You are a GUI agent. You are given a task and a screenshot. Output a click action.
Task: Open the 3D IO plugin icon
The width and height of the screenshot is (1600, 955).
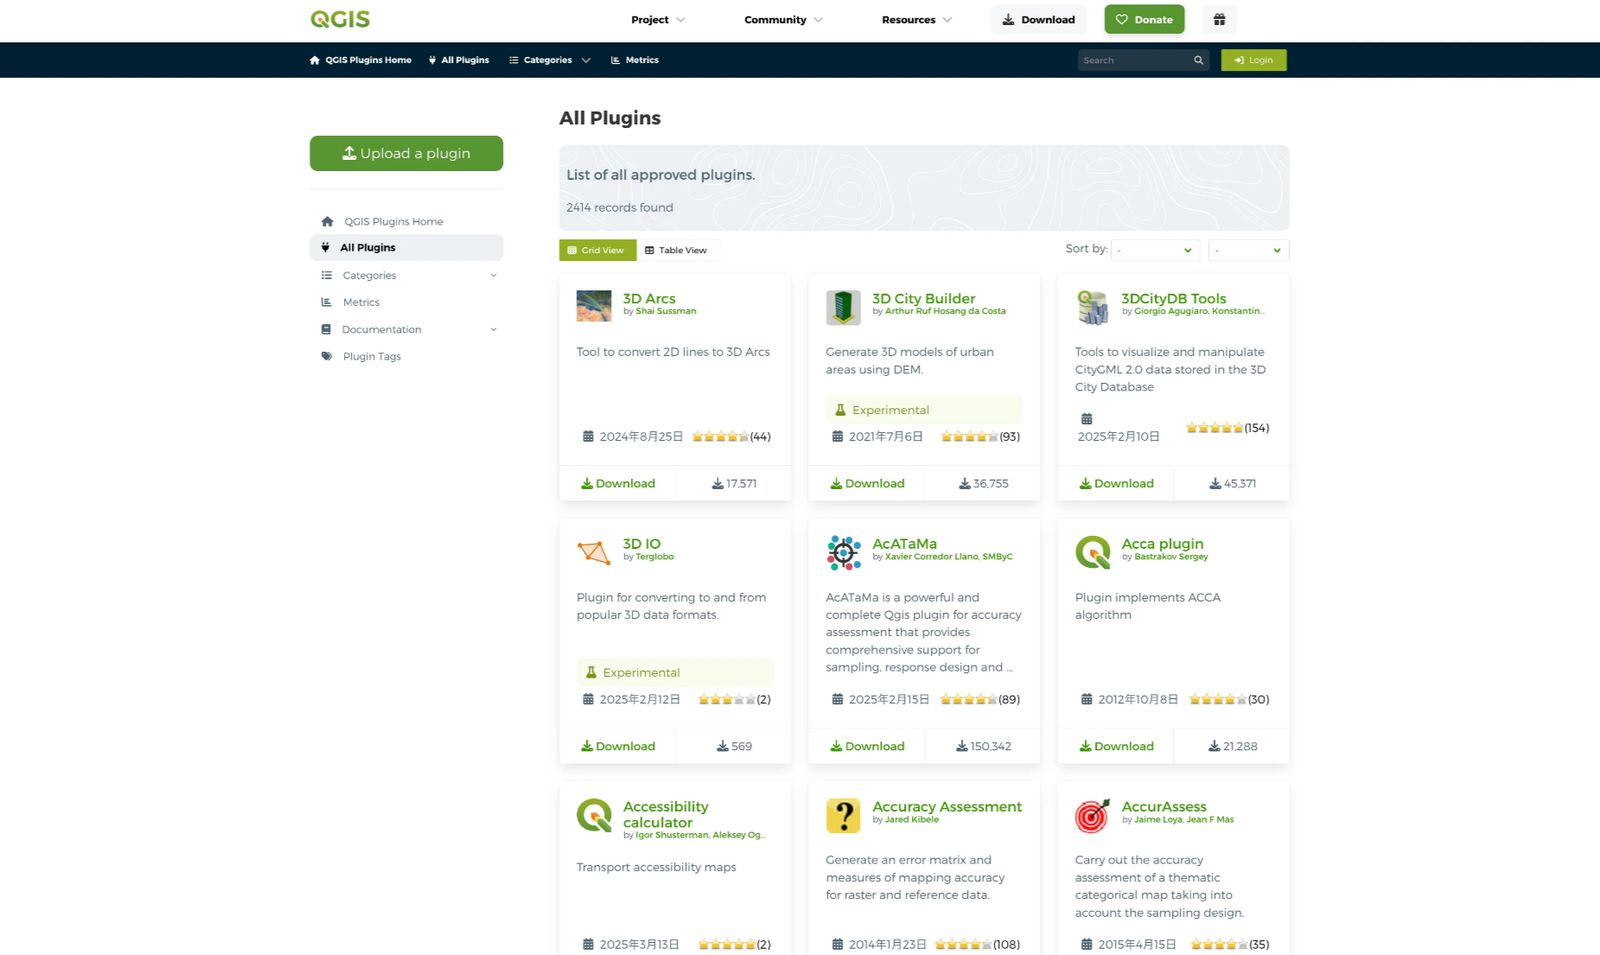click(594, 552)
